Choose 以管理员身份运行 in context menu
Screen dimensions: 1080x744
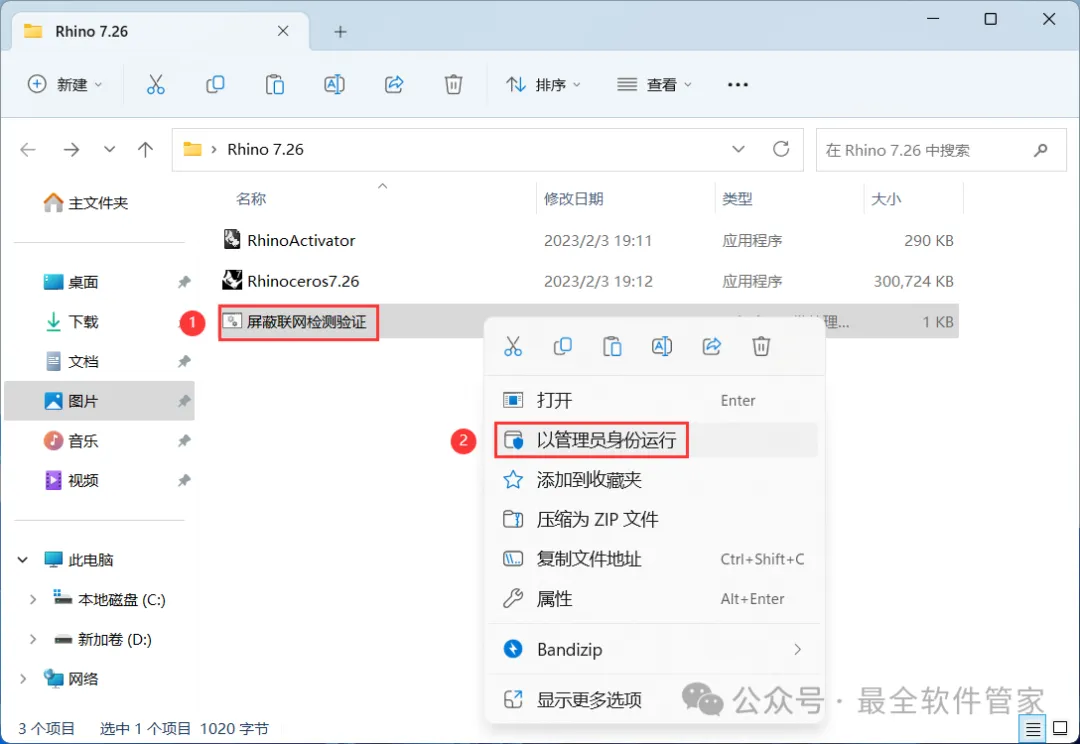click(654, 440)
